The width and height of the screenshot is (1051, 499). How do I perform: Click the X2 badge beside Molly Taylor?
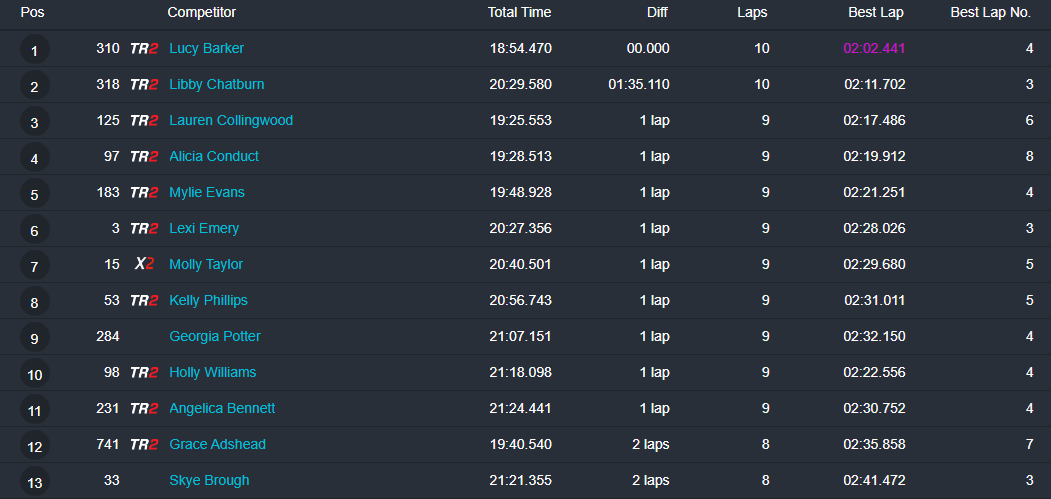[x=144, y=264]
